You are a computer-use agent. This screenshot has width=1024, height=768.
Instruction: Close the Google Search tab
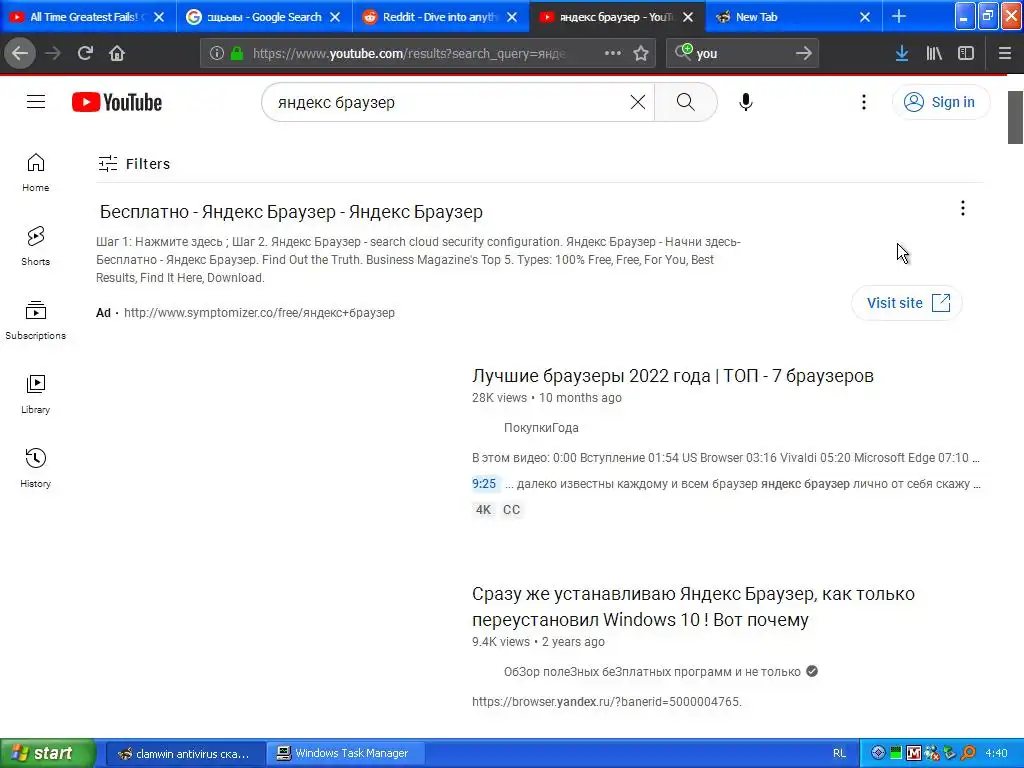[335, 17]
